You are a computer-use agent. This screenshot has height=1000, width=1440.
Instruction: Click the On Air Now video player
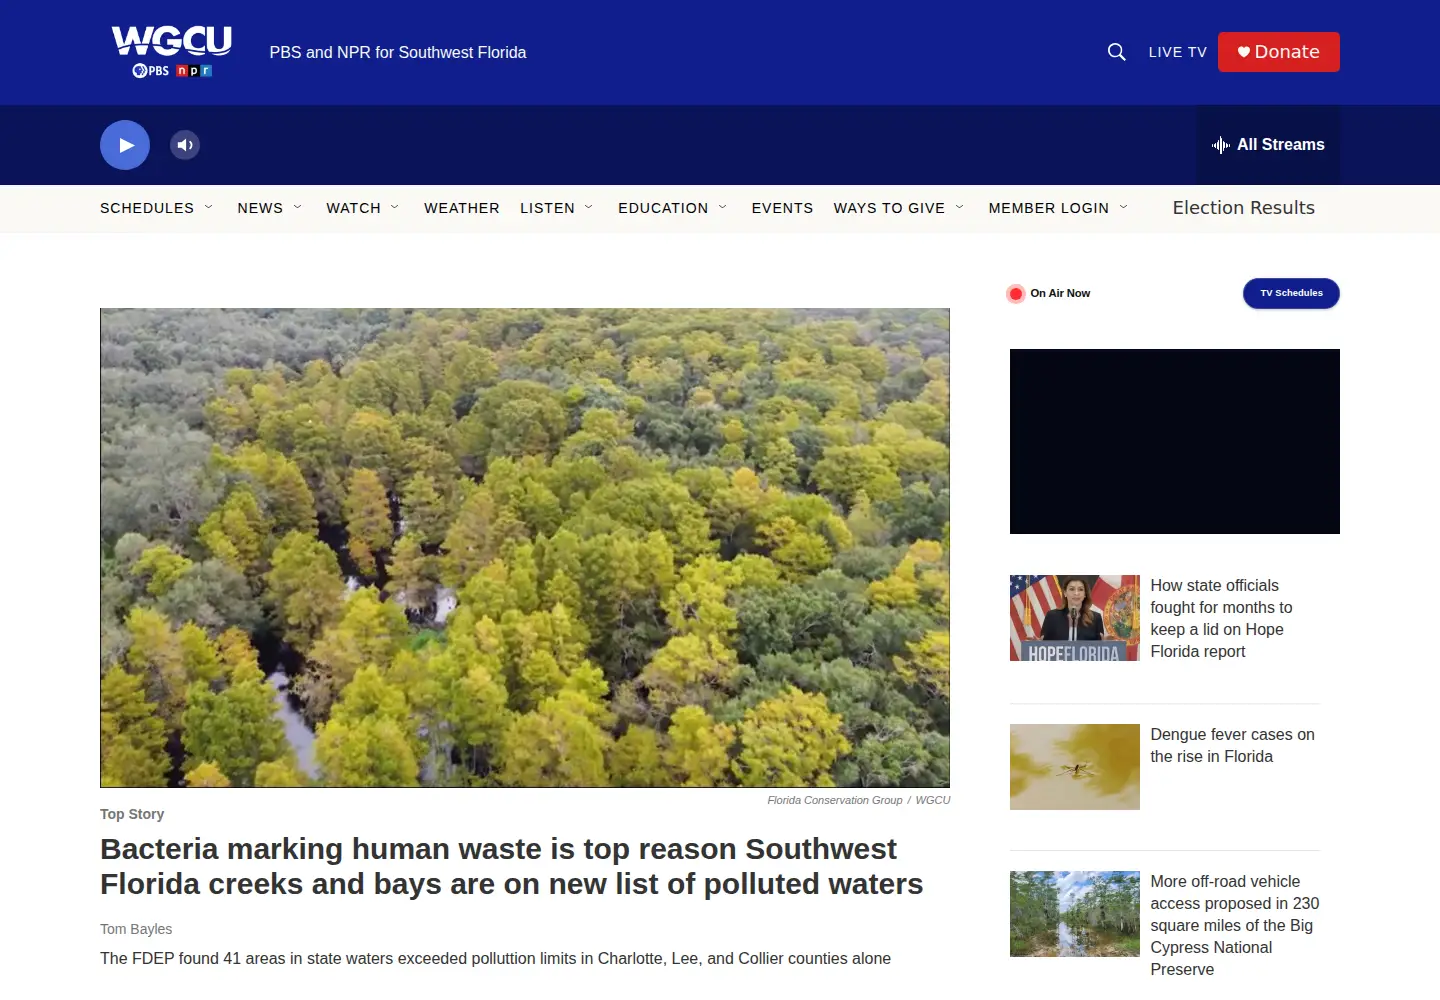coord(1175,441)
